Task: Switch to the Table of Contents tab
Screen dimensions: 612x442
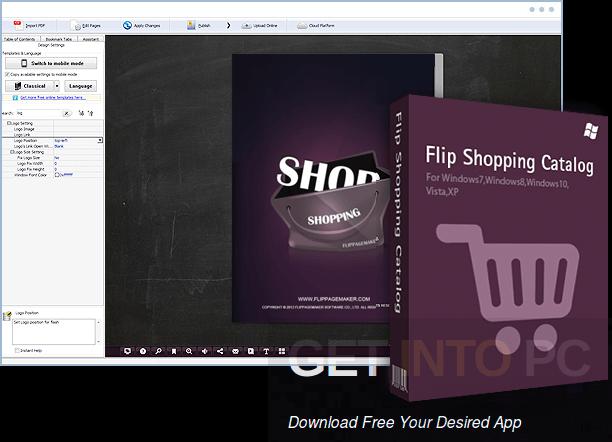Action: click(x=20, y=39)
